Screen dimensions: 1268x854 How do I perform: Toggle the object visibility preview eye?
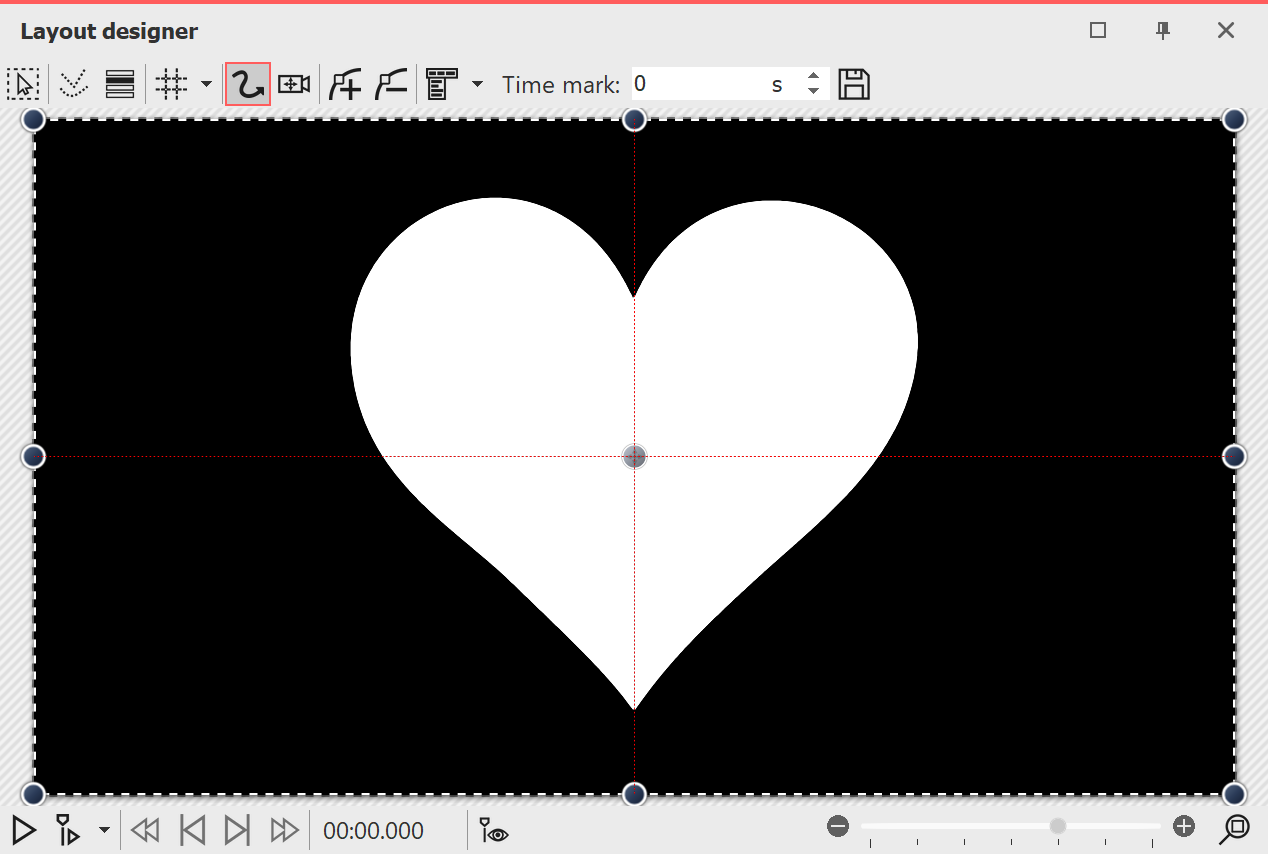pyautogui.click(x=492, y=831)
